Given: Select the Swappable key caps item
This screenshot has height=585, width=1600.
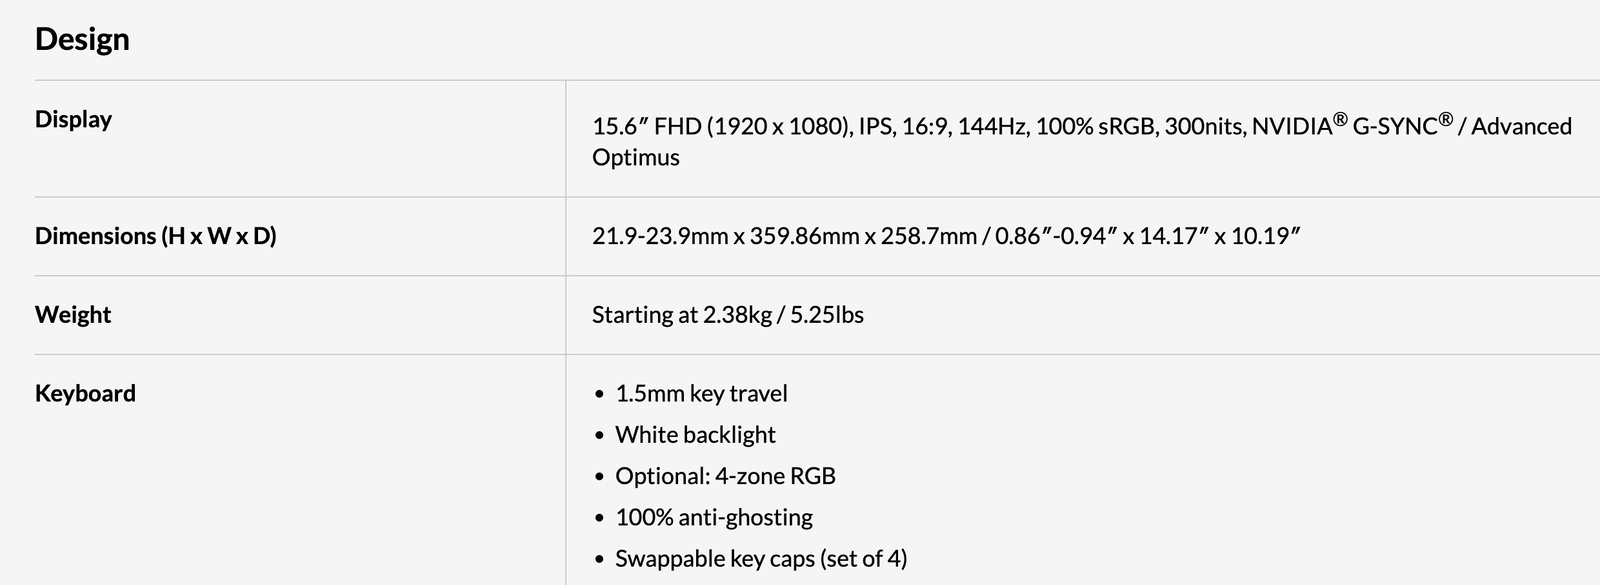Looking at the screenshot, I should coord(761,558).
